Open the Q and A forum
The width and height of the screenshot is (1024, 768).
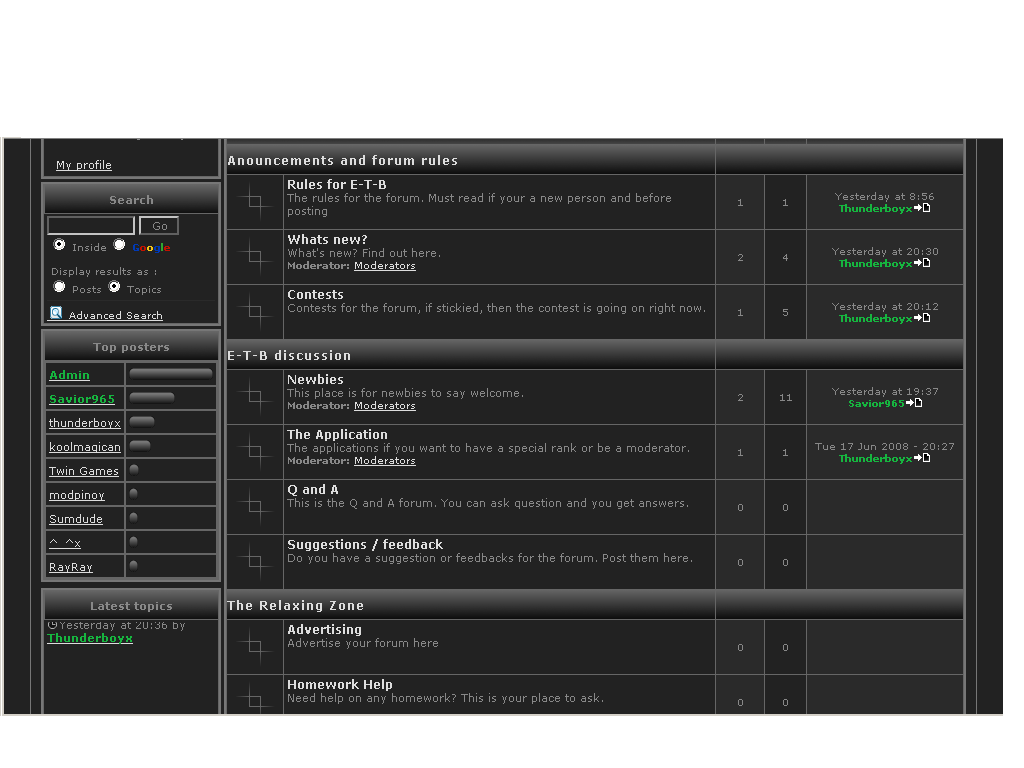tap(313, 489)
